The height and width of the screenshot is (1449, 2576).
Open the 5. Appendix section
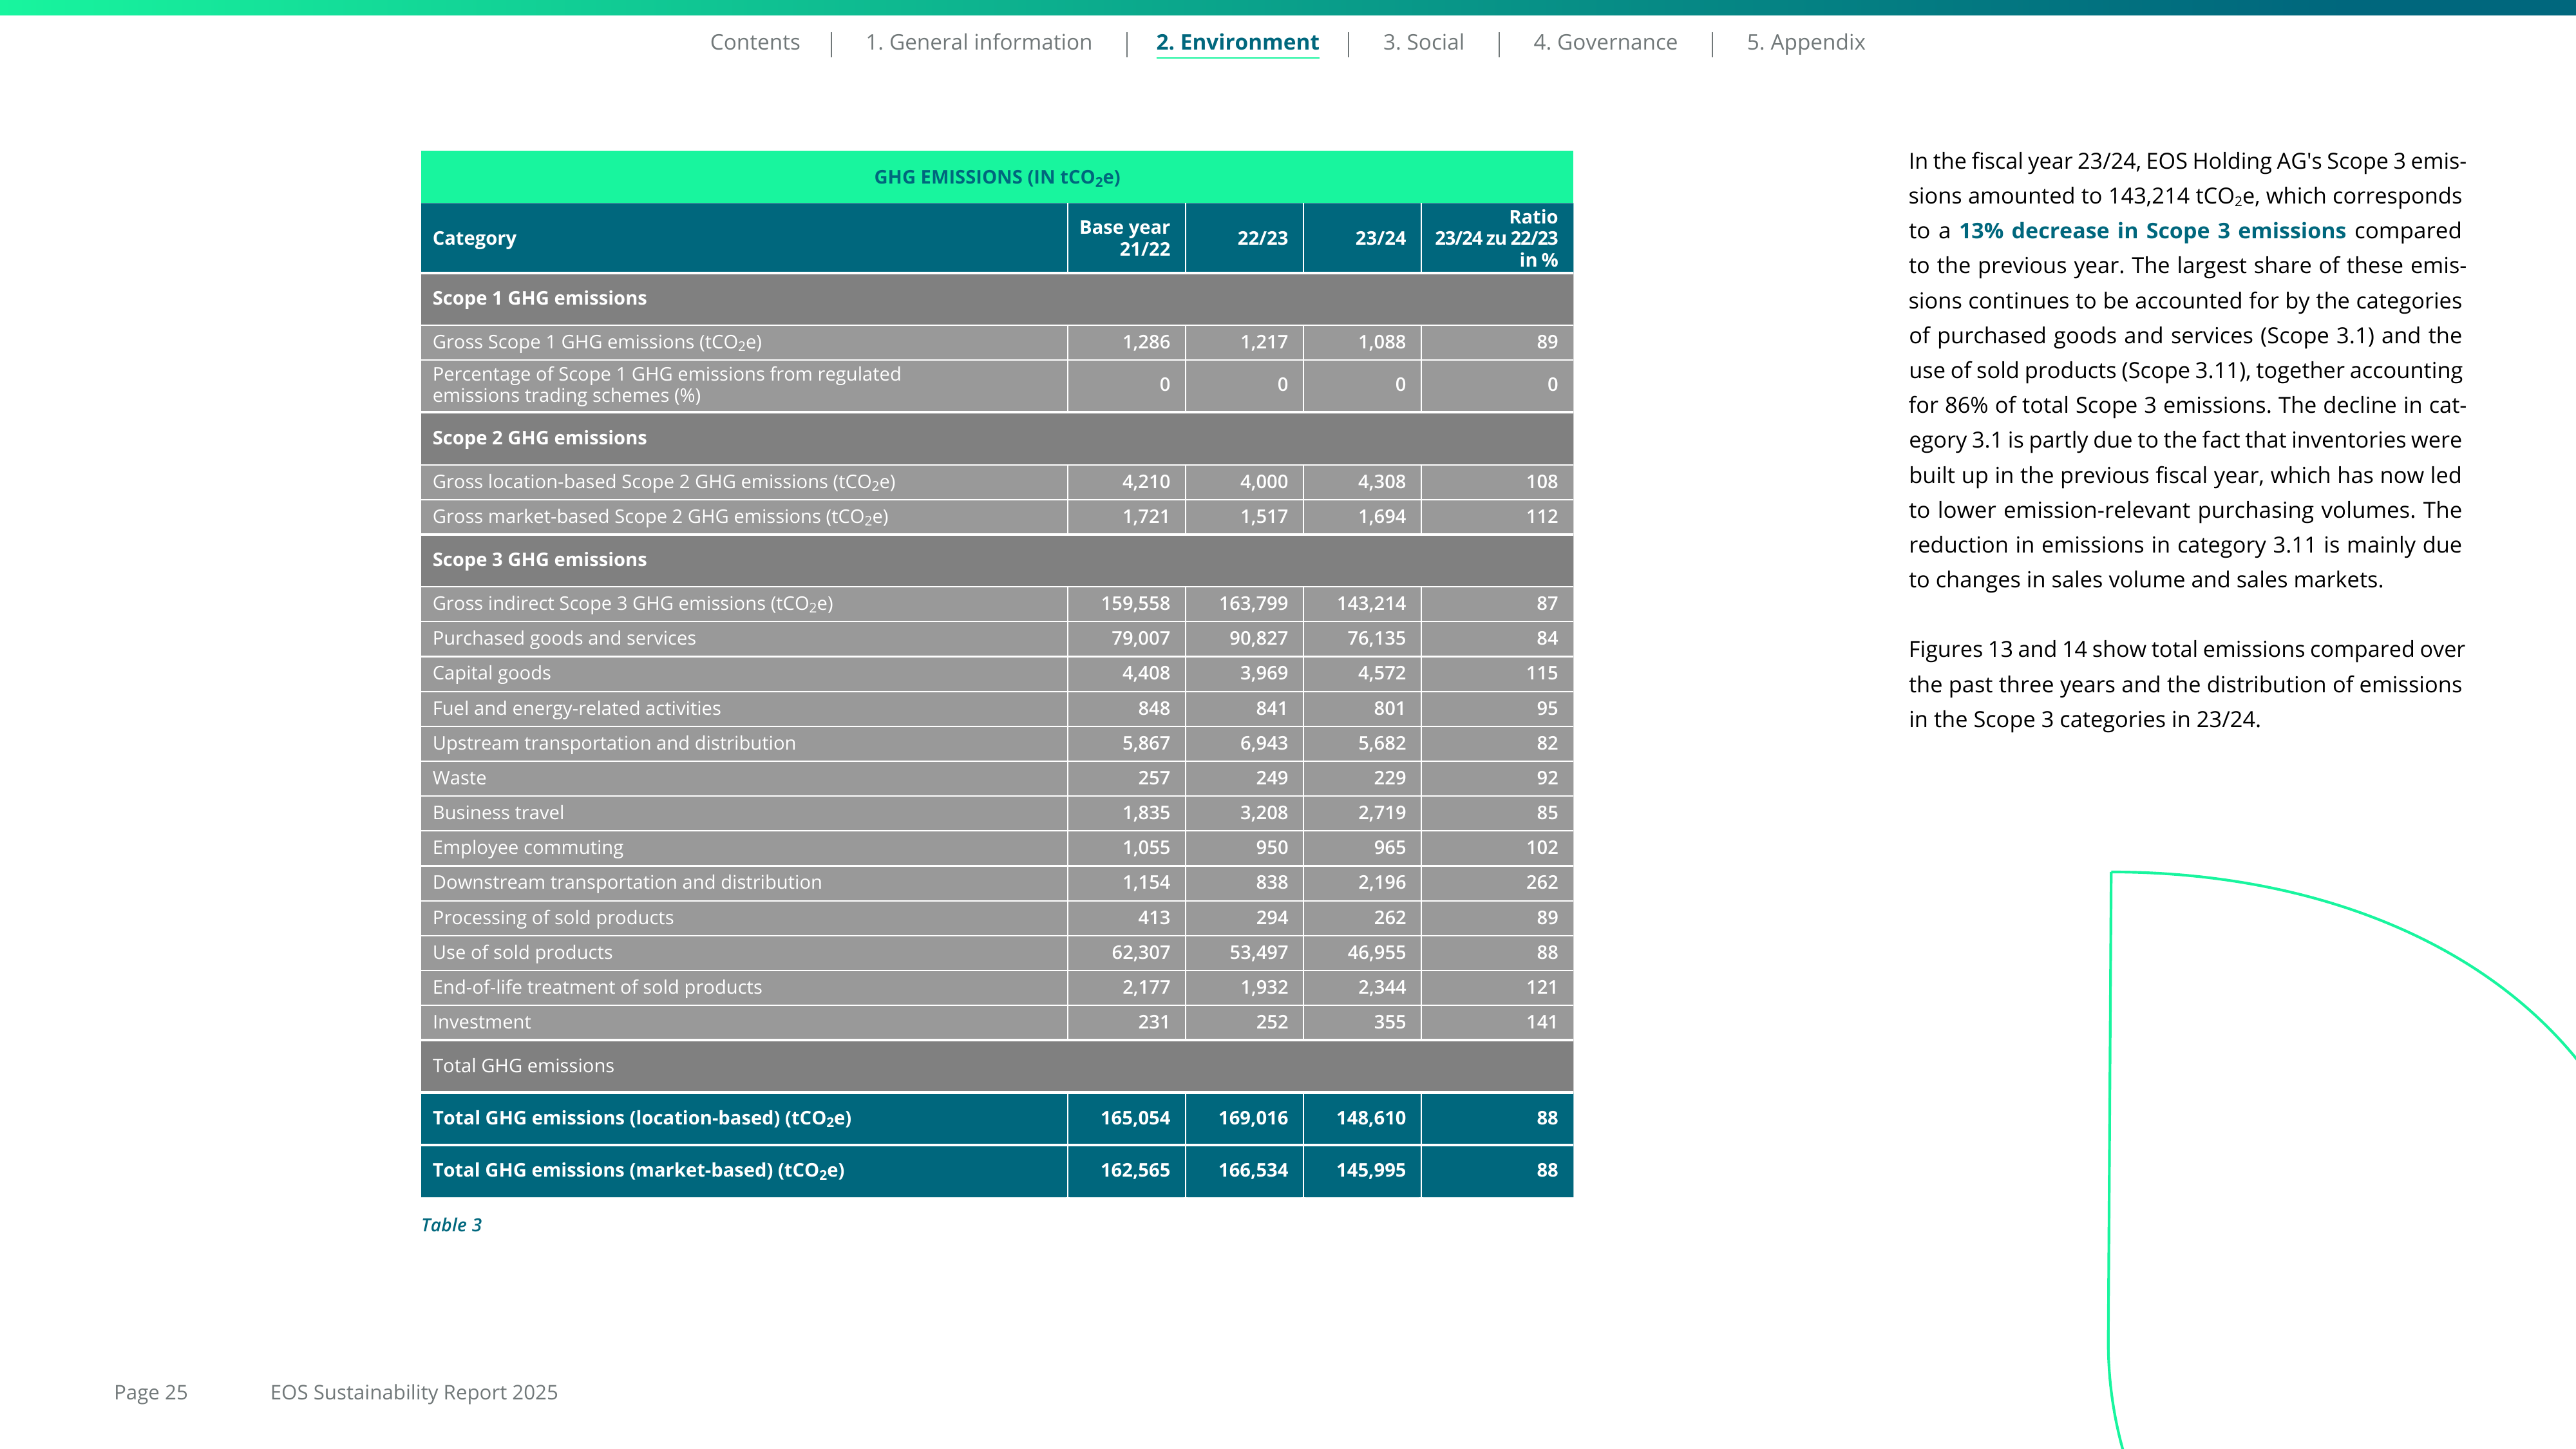[x=1806, y=42]
